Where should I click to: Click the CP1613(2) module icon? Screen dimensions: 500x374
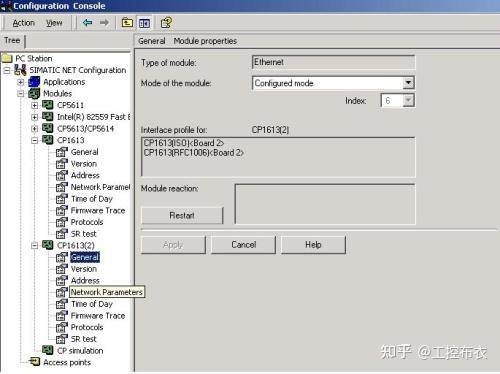point(47,245)
